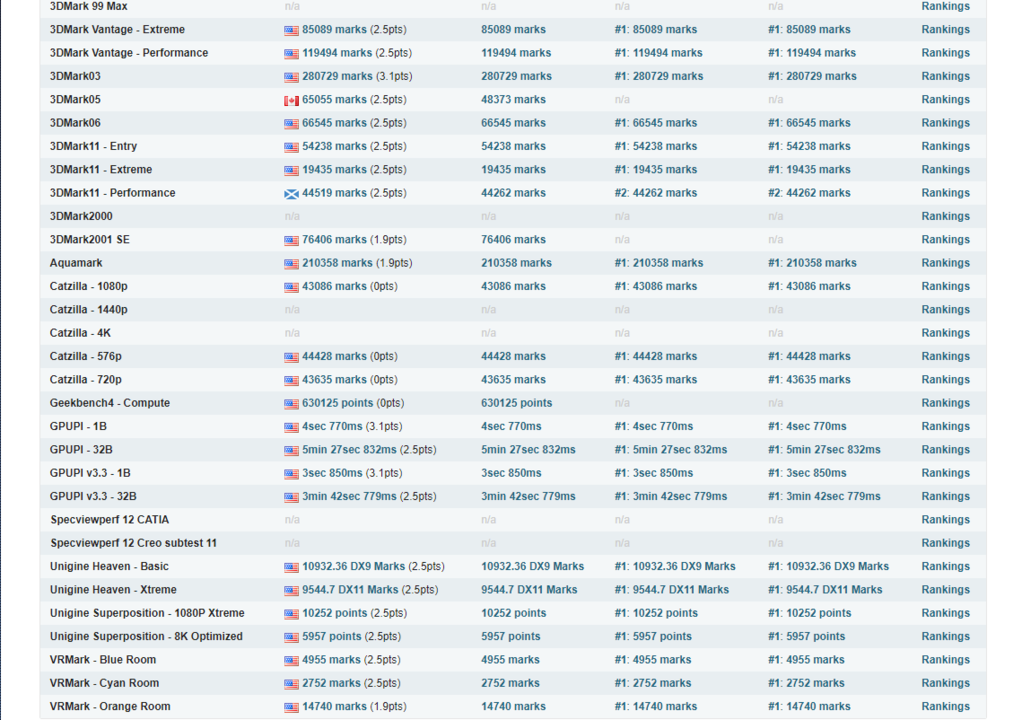Image resolution: width=1013 pixels, height=720 pixels.
Task: Open Rankings for 3DMark 99 Max
Action: pyautogui.click(x=945, y=7)
